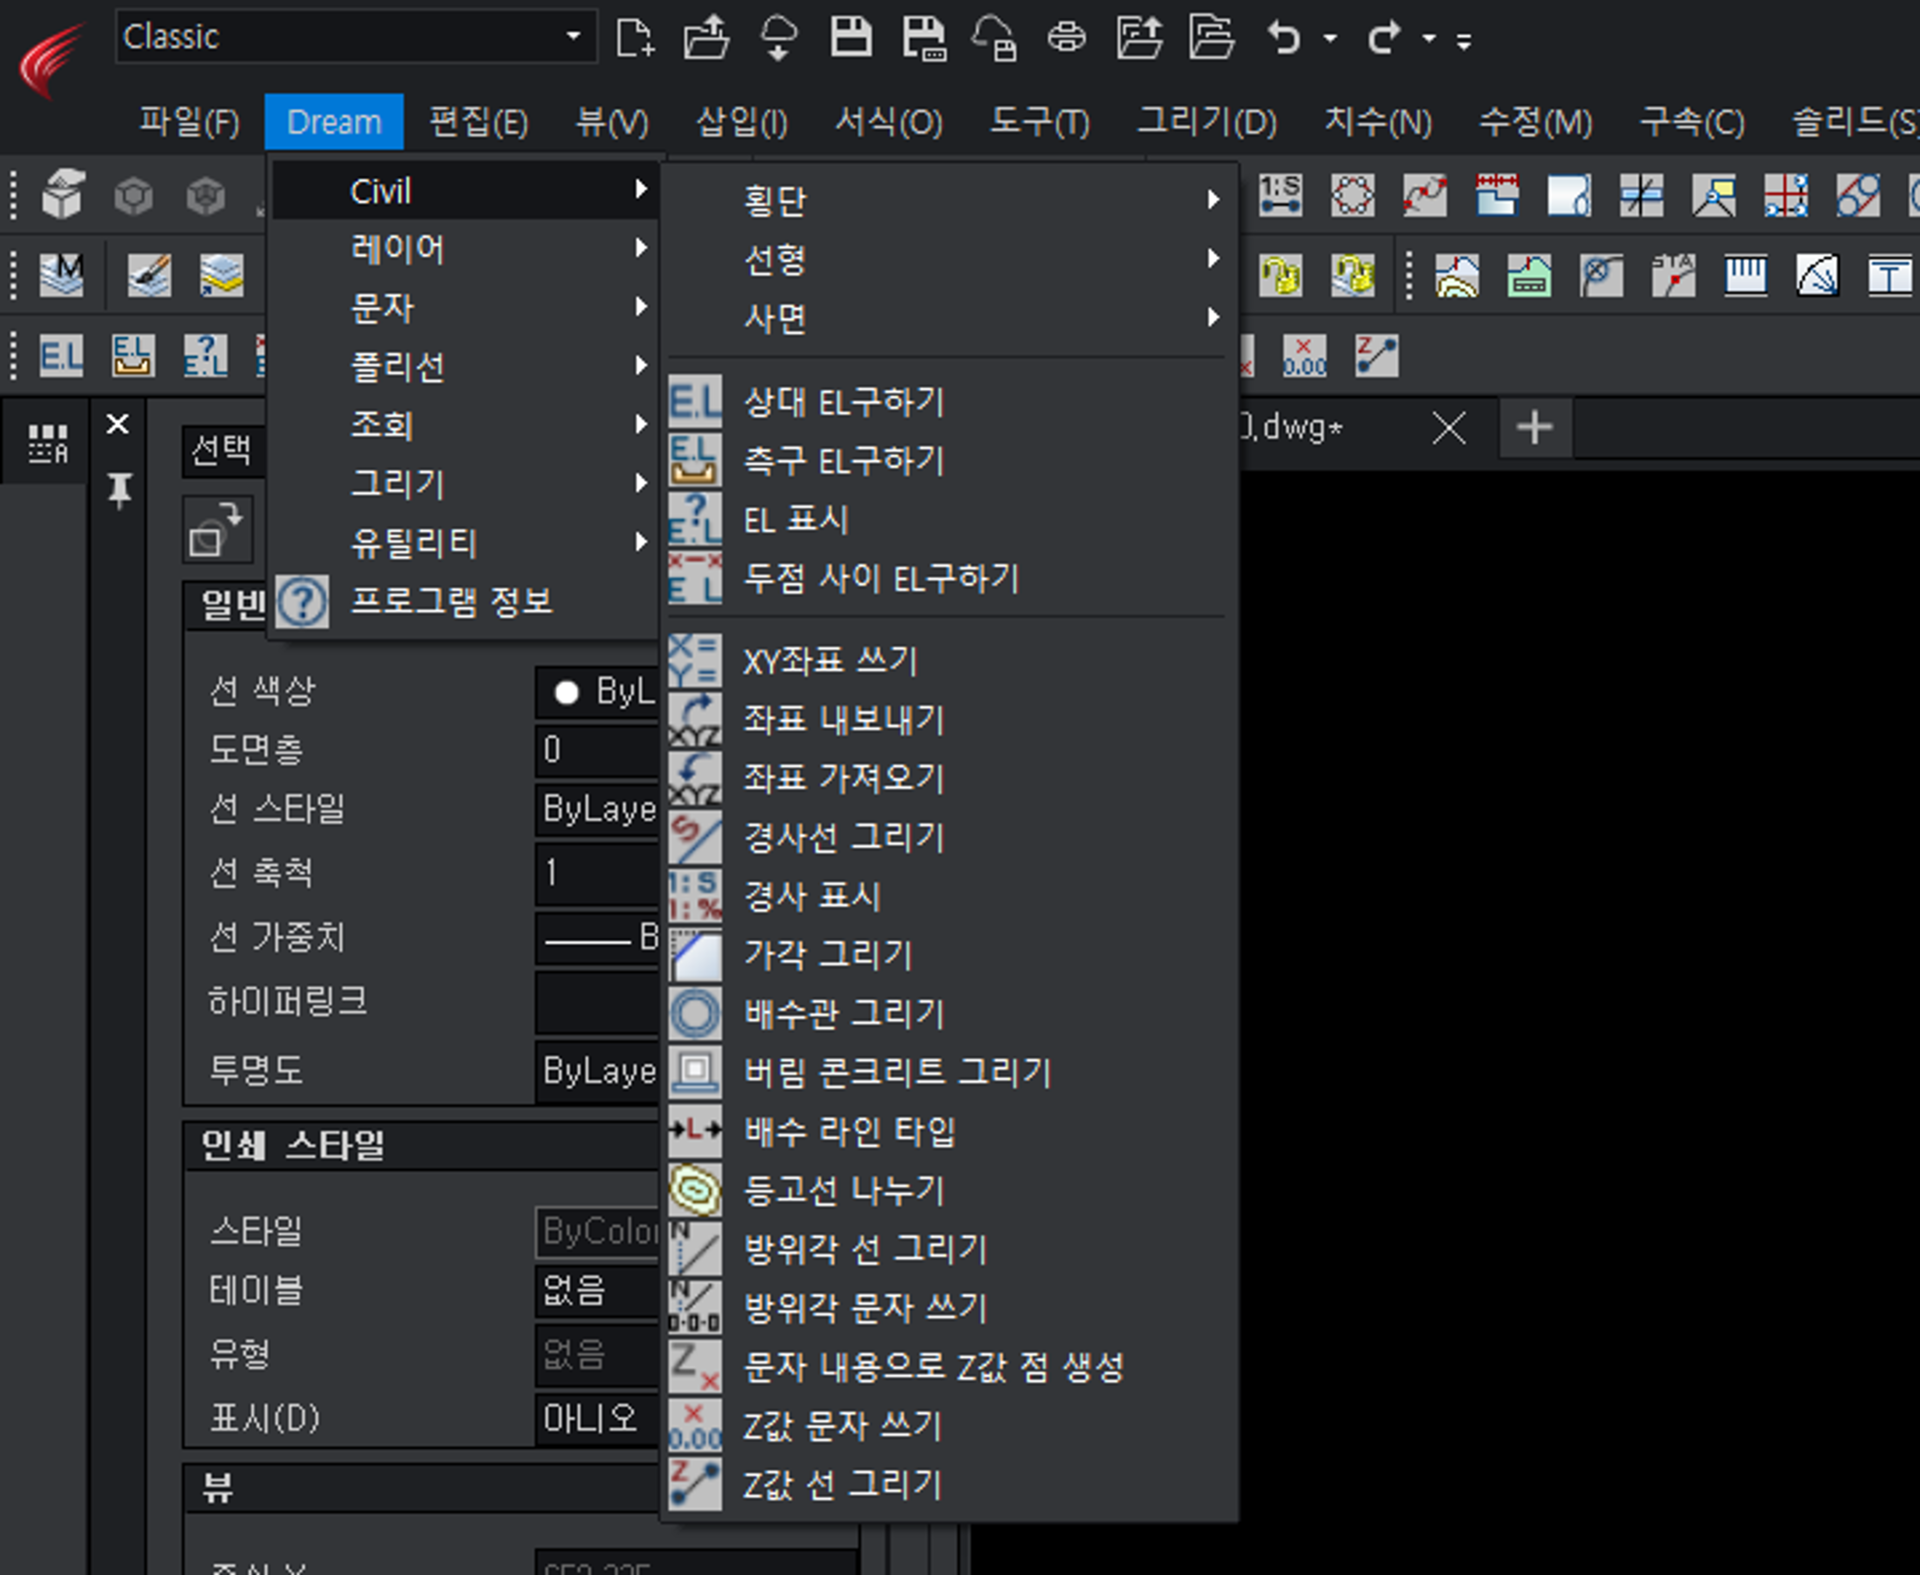Click the Redo arrow icon

tap(1384, 38)
